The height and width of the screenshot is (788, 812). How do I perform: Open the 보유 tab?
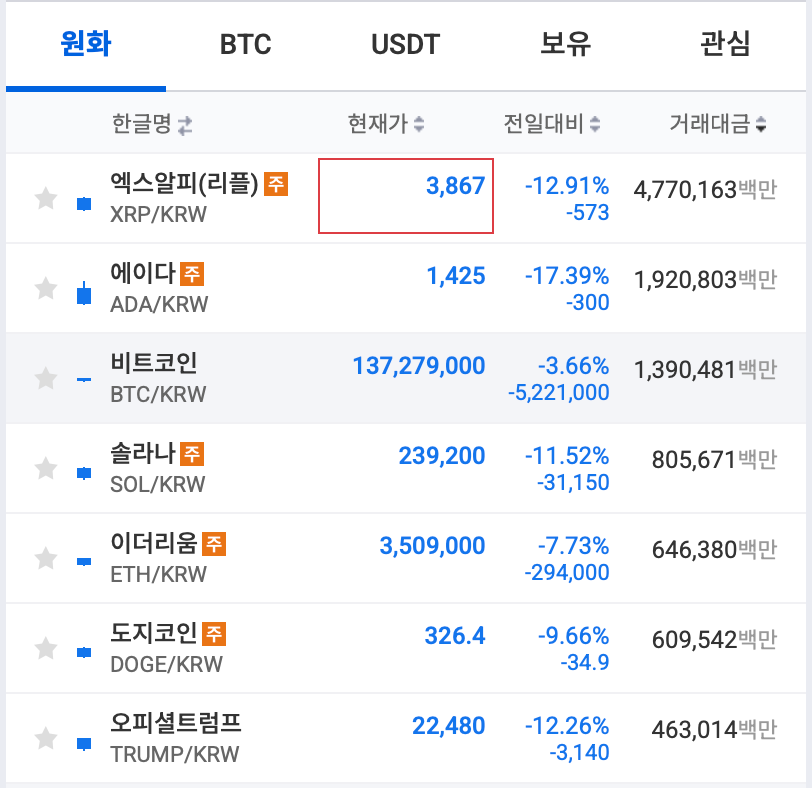(x=565, y=44)
